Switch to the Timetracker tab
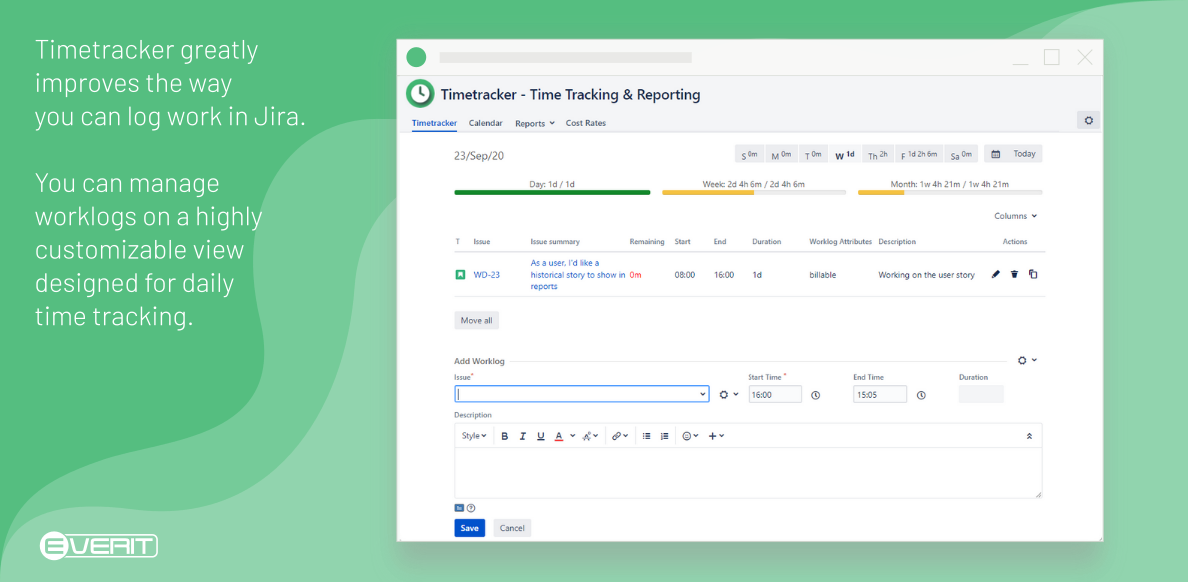The width and height of the screenshot is (1188, 582). (x=434, y=123)
